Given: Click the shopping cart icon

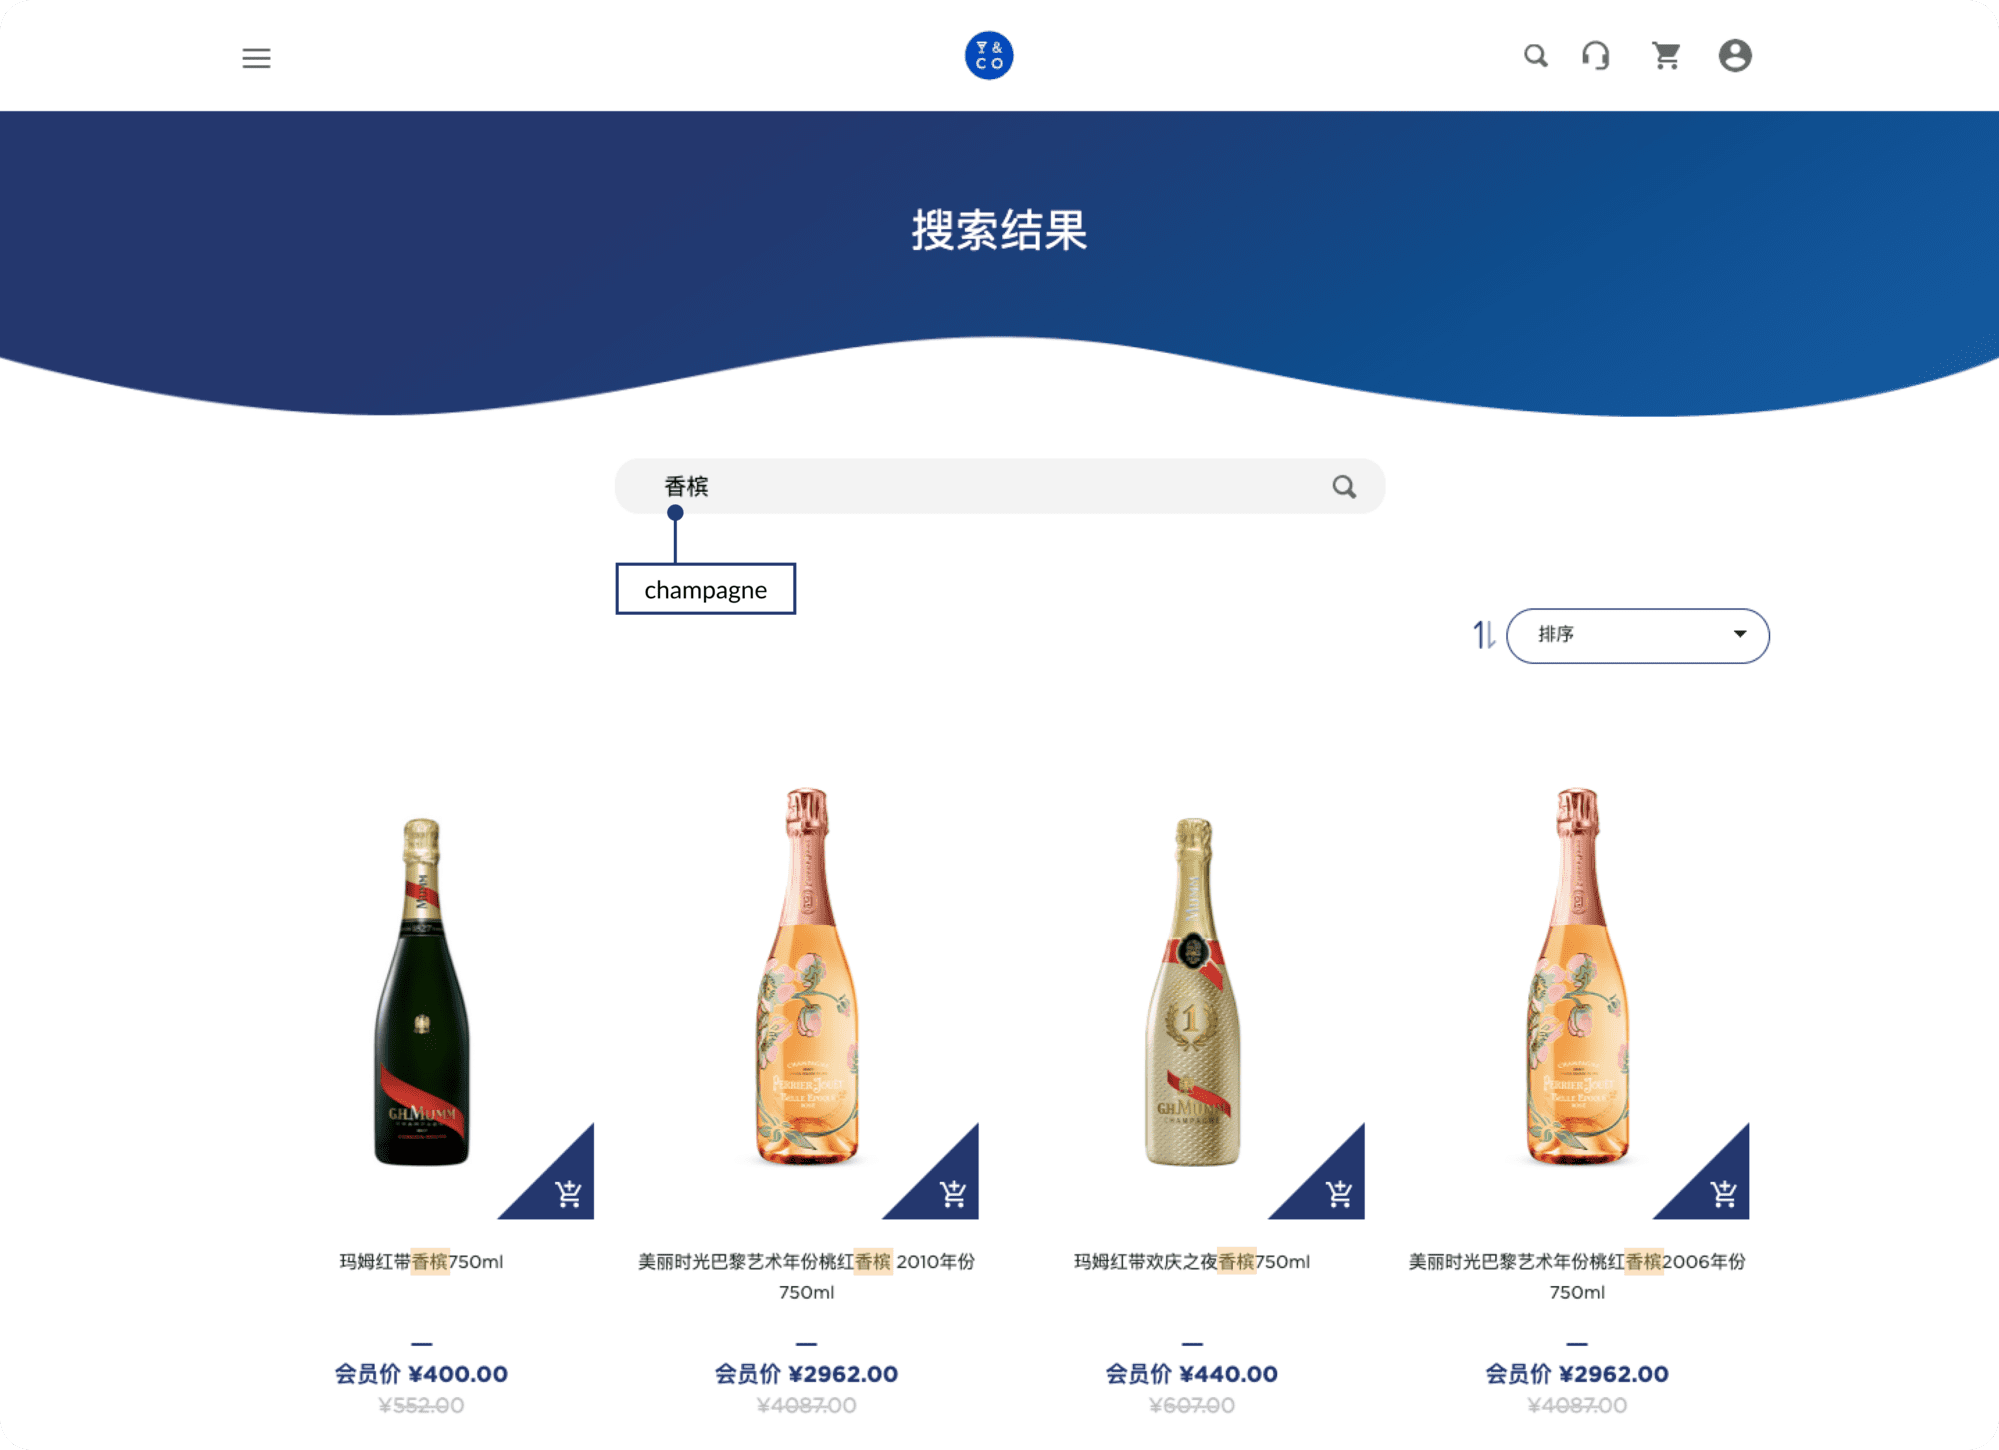Looking at the screenshot, I should (1667, 56).
